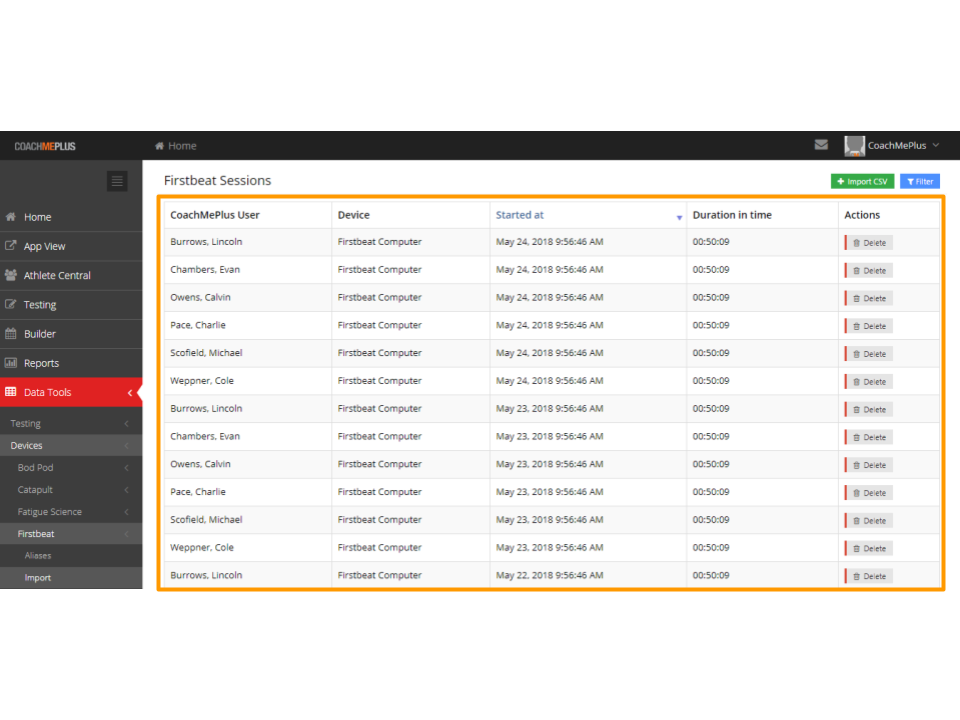
Task: Open Firstbeat Aliases page
Action: pos(71,555)
